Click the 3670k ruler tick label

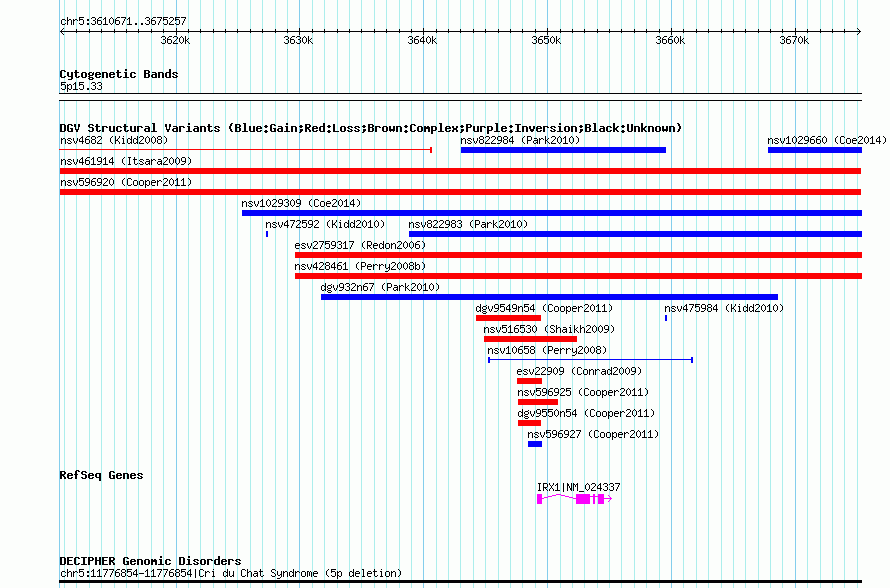(x=794, y=40)
